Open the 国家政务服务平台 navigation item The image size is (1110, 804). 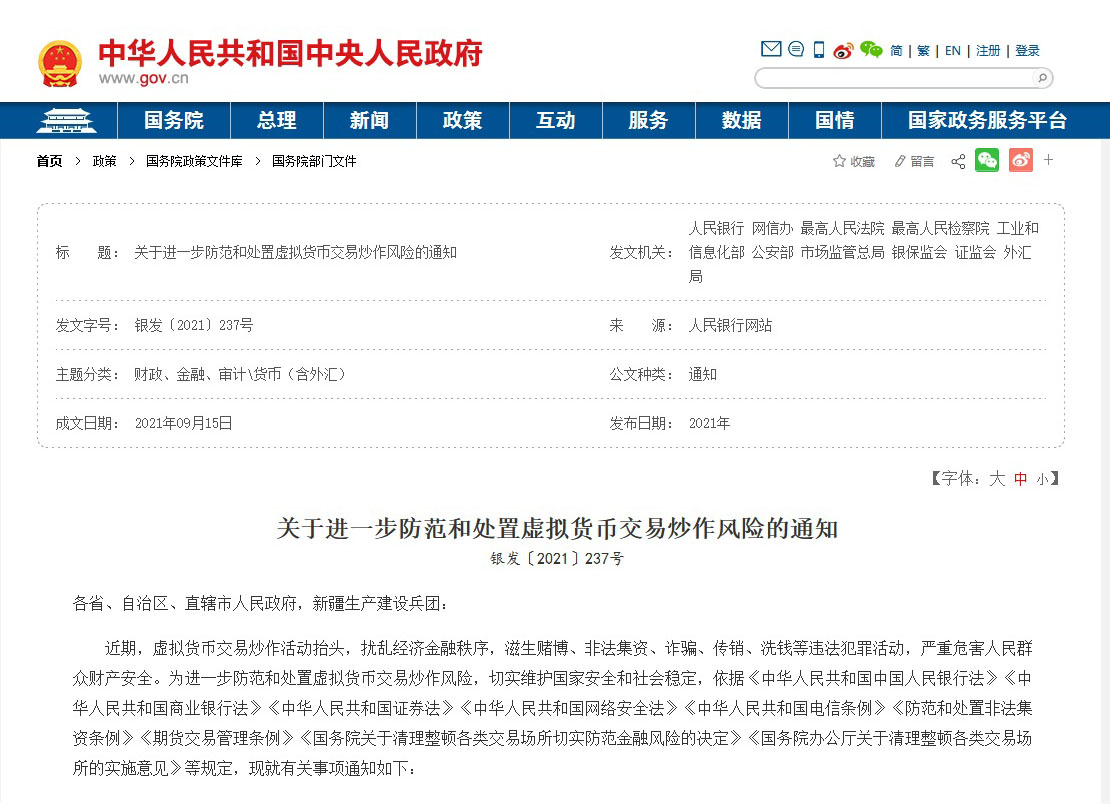987,121
